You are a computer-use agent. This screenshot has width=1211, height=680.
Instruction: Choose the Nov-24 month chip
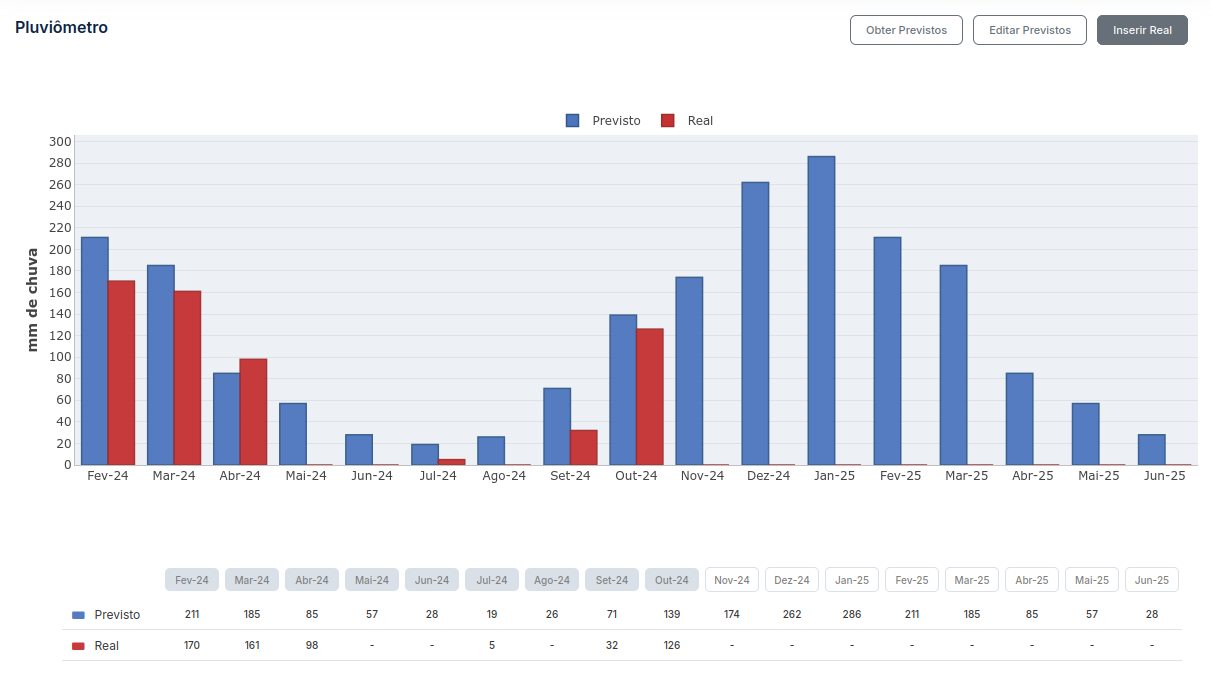pyautogui.click(x=732, y=580)
